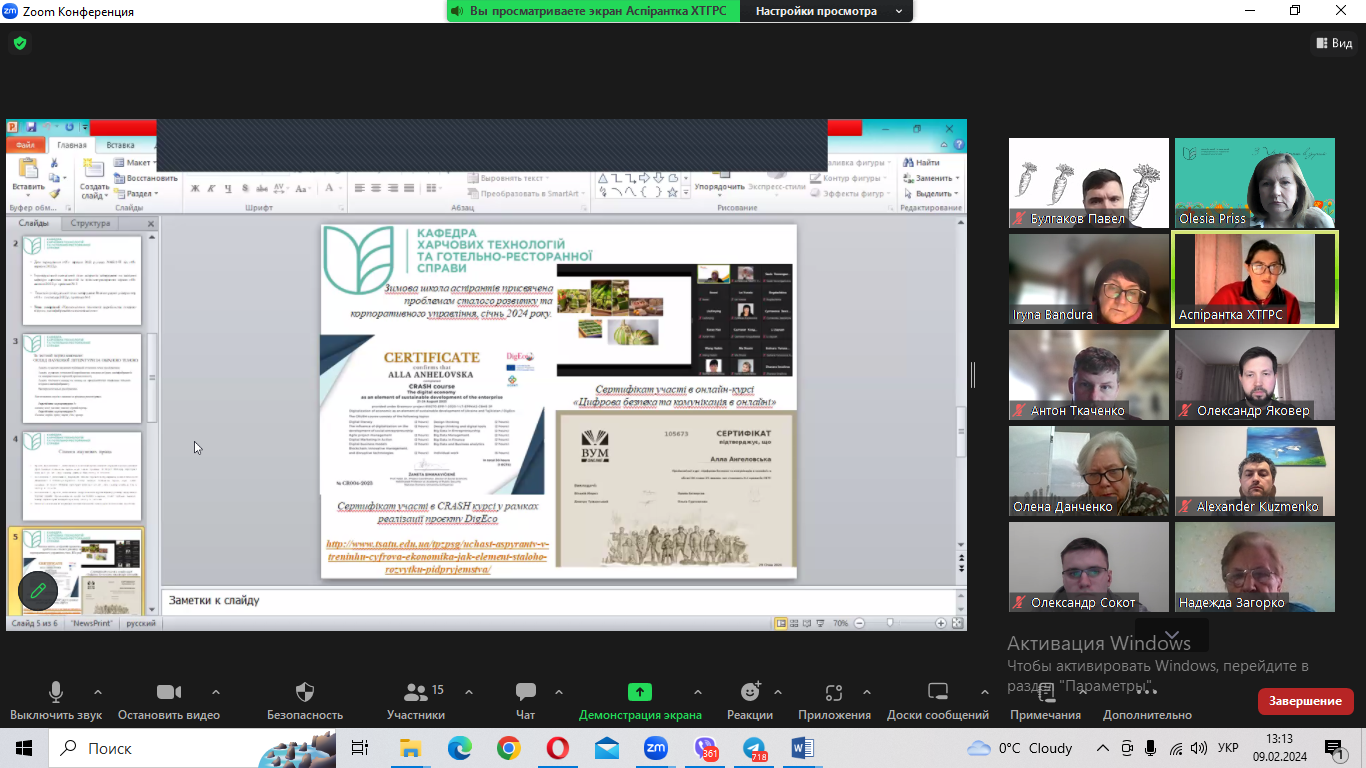
Task: Toggle Italic formatting in the ribbon
Action: coord(212,189)
